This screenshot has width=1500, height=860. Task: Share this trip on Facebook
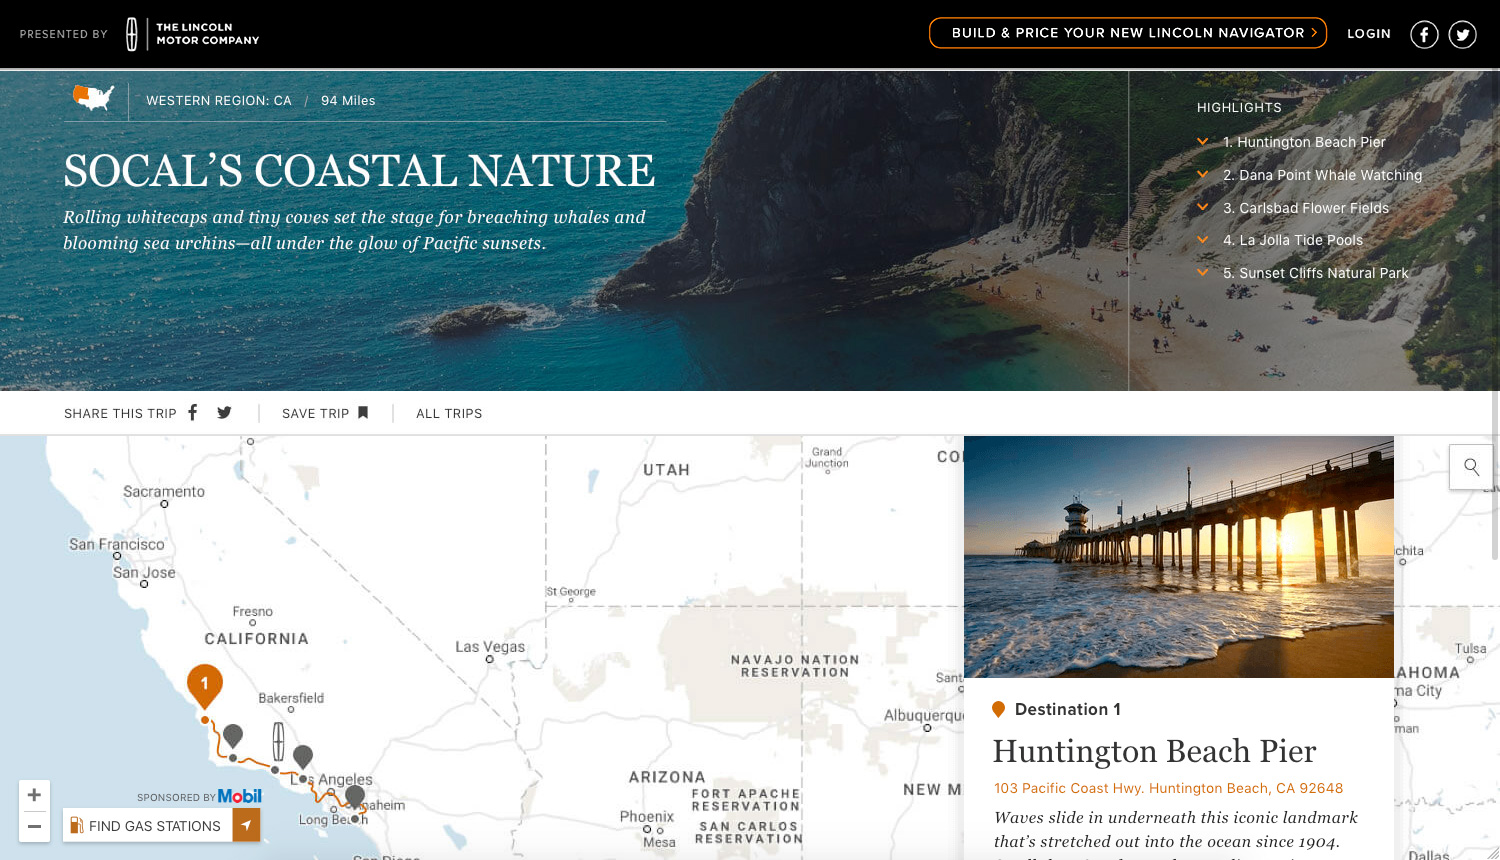tap(193, 412)
